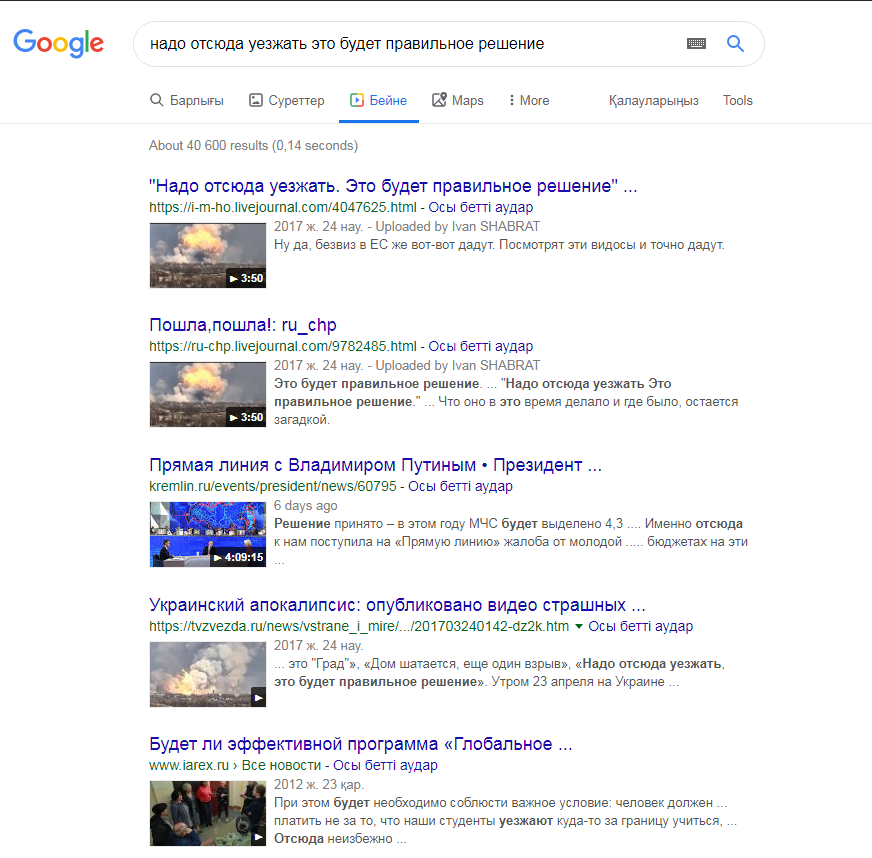
Task: Click into the search query field
Action: 400,44
